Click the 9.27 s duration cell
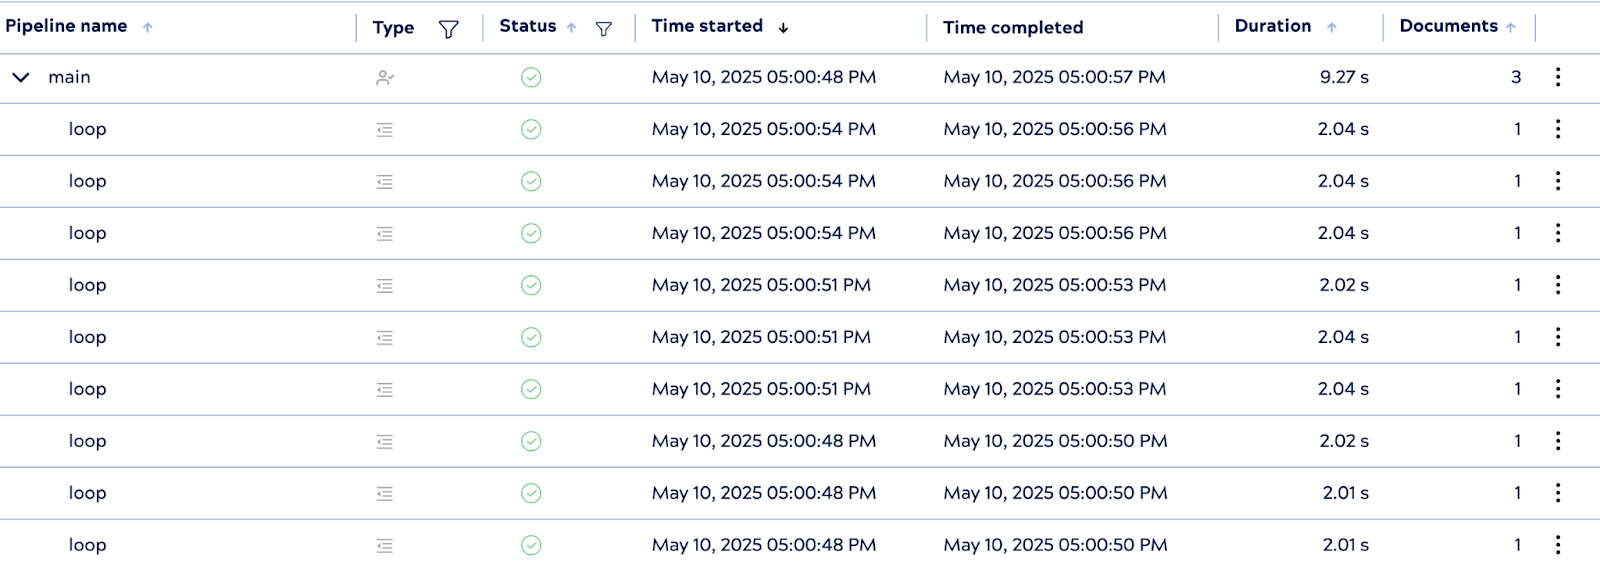Image resolution: width=1600 pixels, height=568 pixels. (x=1343, y=77)
